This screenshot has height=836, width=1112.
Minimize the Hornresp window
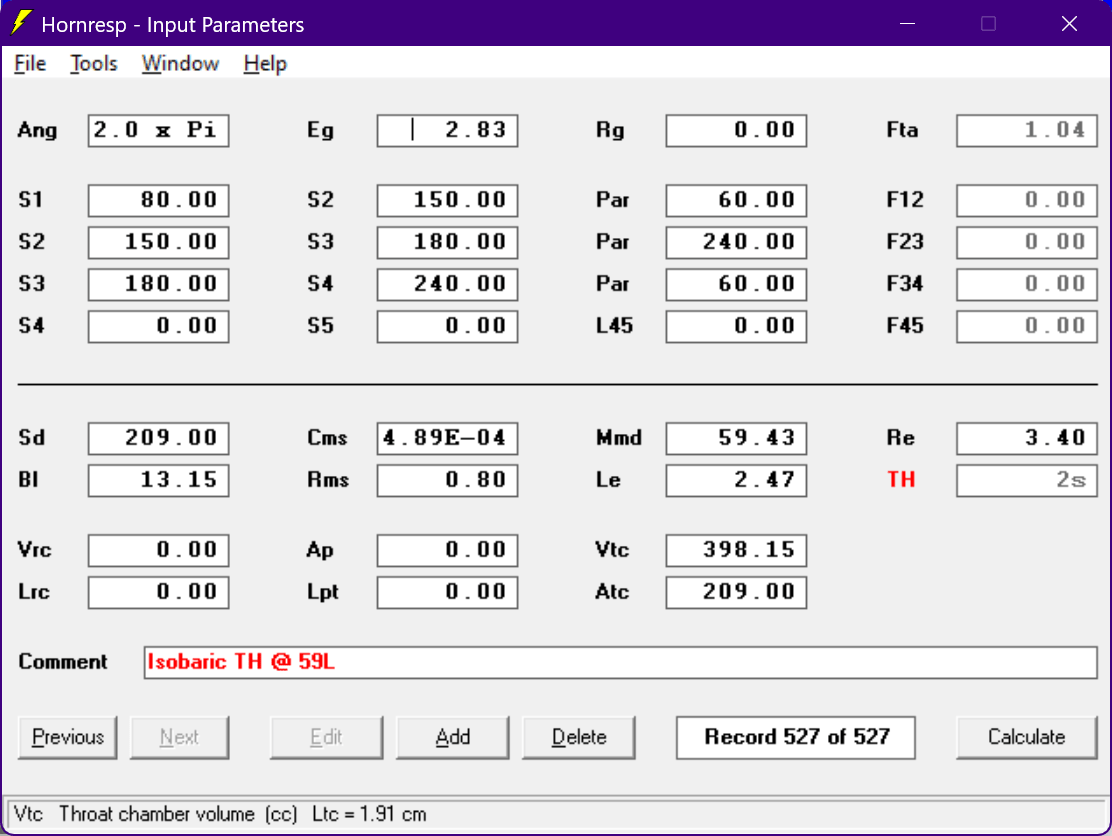coord(907,23)
